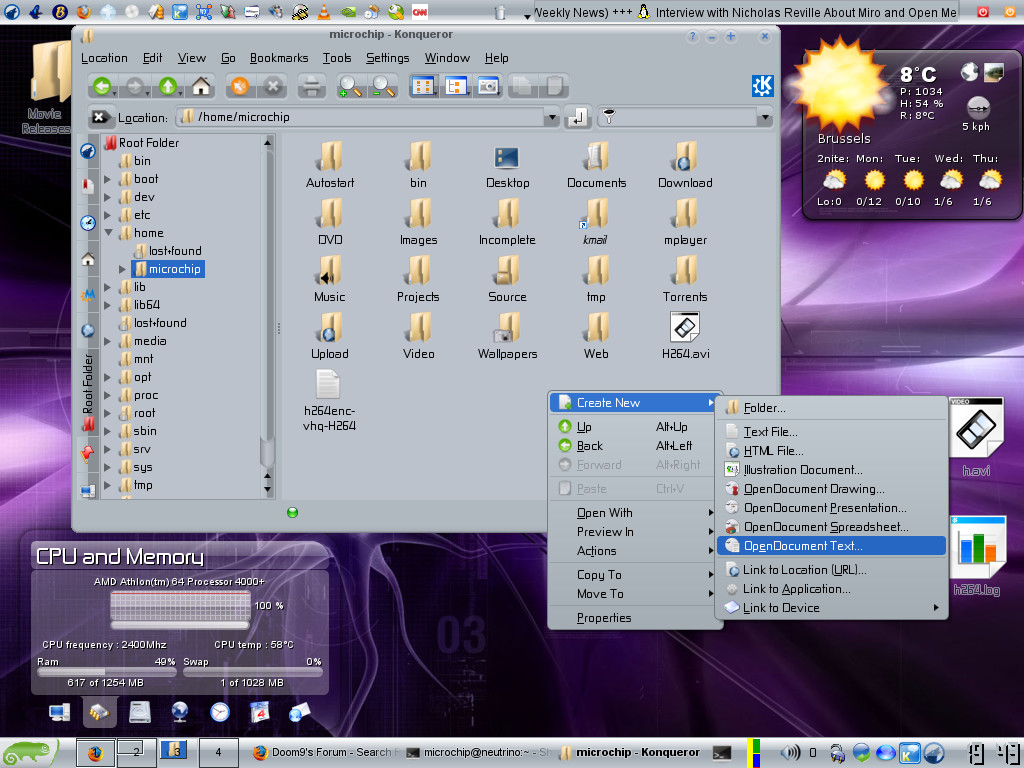Open the Music folder

[330, 279]
